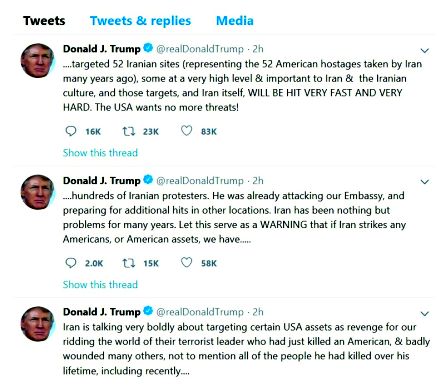440x391 pixels.
Task: Click verified badge on the first tweet
Action: [148, 48]
